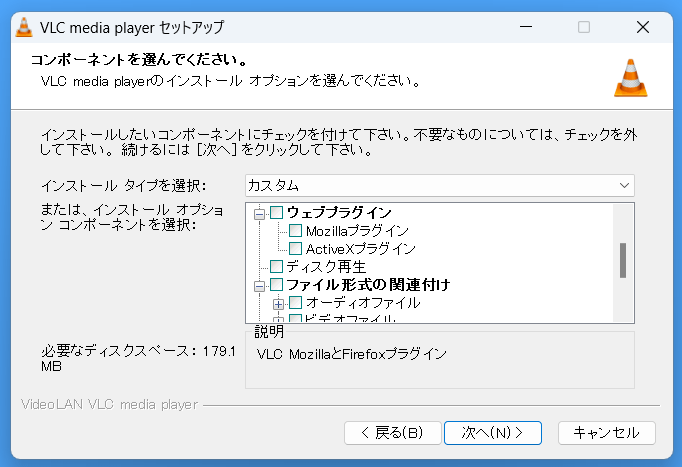
Task: Tick the オーディオファイル checkbox
Action: (x=295, y=303)
